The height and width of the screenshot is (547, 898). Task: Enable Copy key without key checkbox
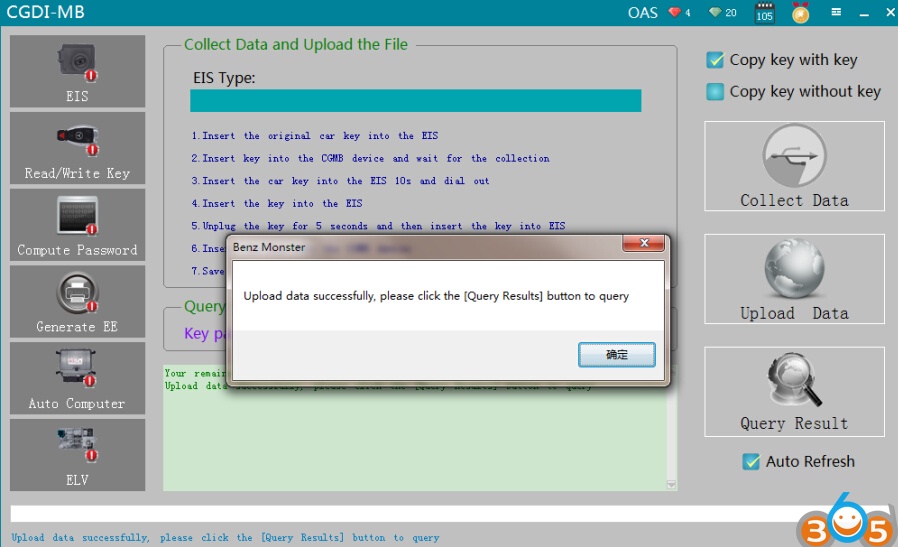(715, 92)
